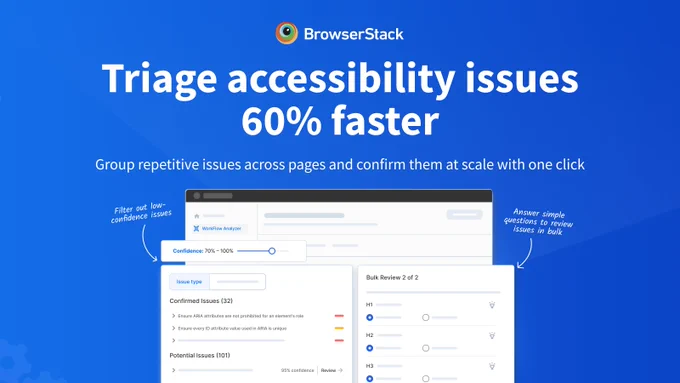Viewport: 680px width, 383px height.
Task: Click the lightbulb hint icon for H1
Action: click(x=492, y=305)
